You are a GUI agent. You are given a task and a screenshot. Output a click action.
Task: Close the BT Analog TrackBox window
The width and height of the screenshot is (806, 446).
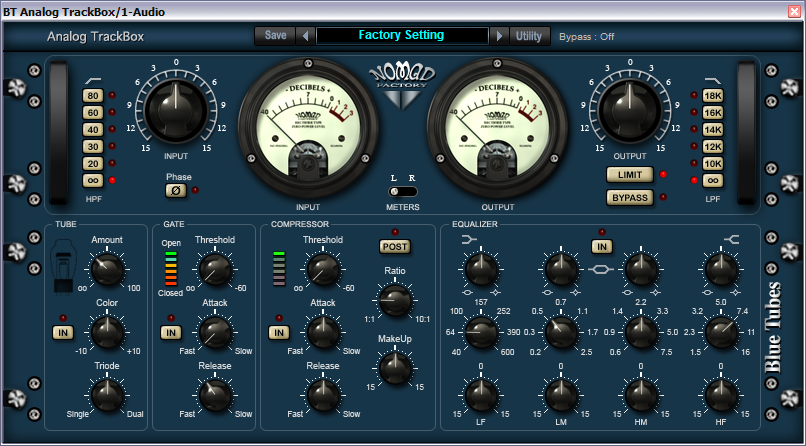794,11
